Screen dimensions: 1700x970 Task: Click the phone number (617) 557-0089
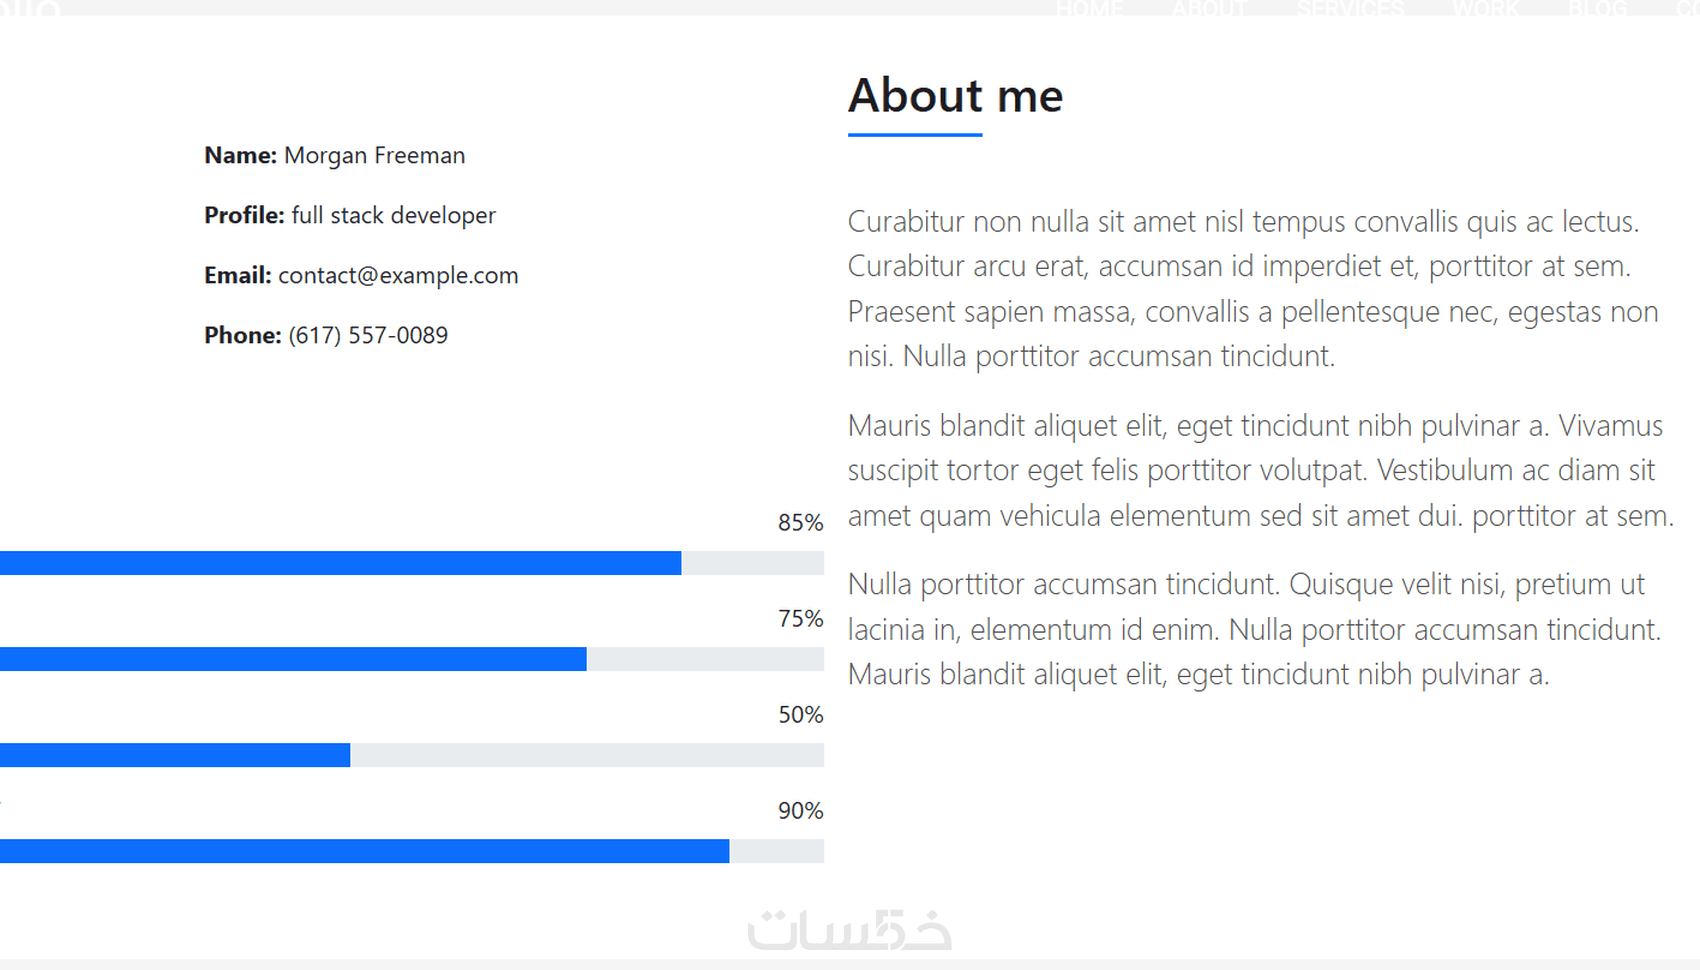(x=368, y=336)
